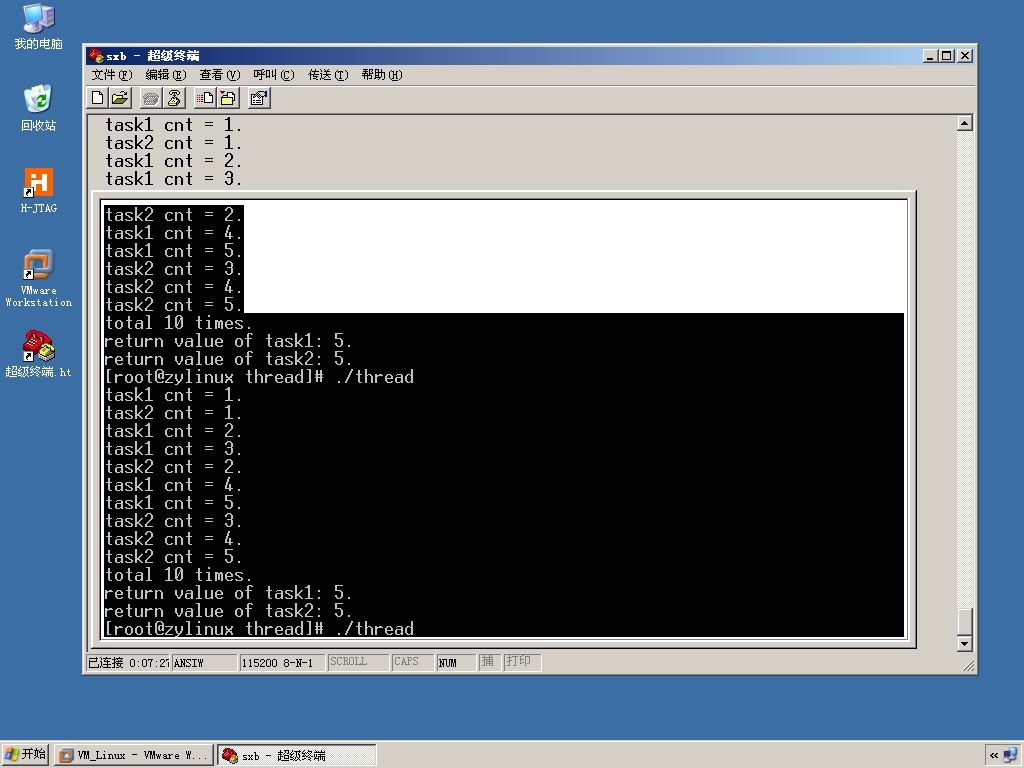Click the vertical scrollbar thumb
The height and width of the screenshot is (768, 1024).
click(x=965, y=621)
